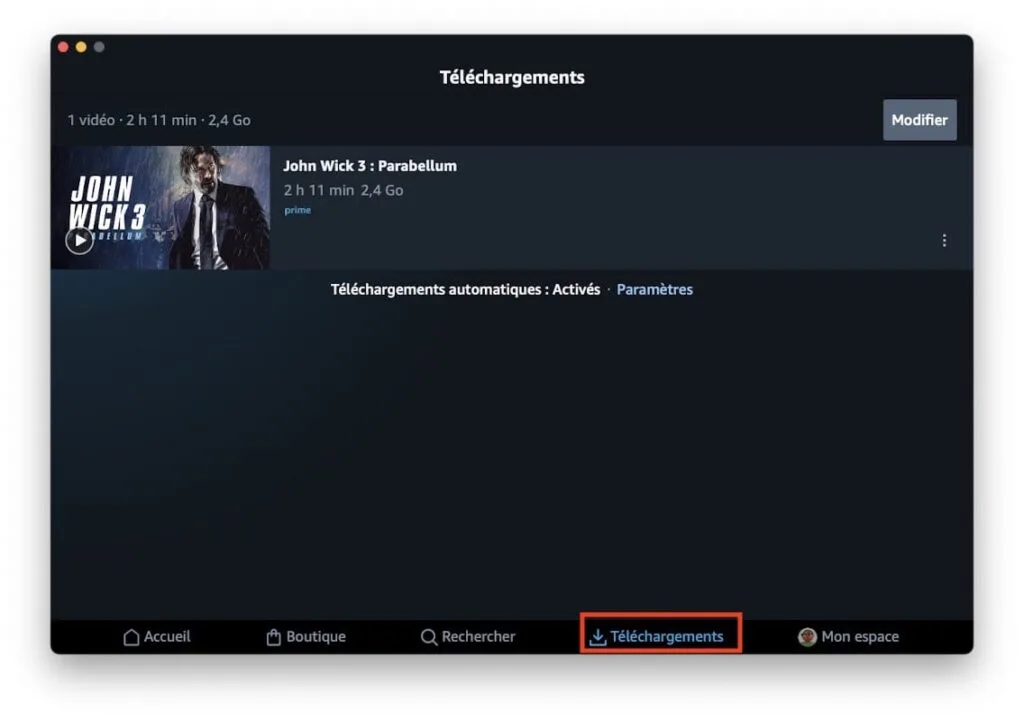
Task: Select the Boutique shopping bag icon
Action: (271, 635)
